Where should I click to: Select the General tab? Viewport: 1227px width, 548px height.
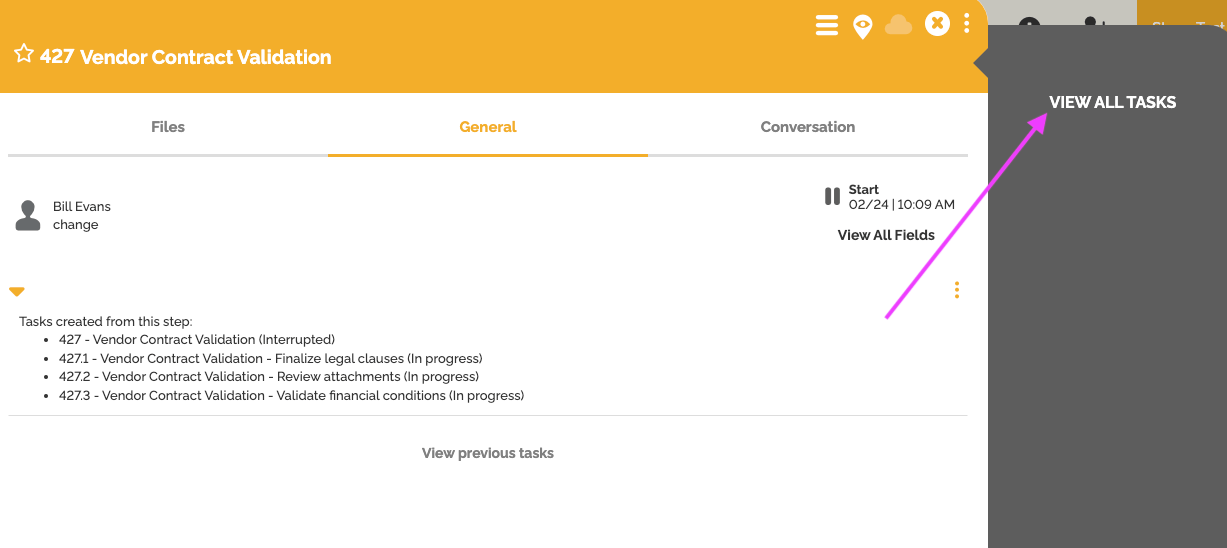[x=488, y=127]
